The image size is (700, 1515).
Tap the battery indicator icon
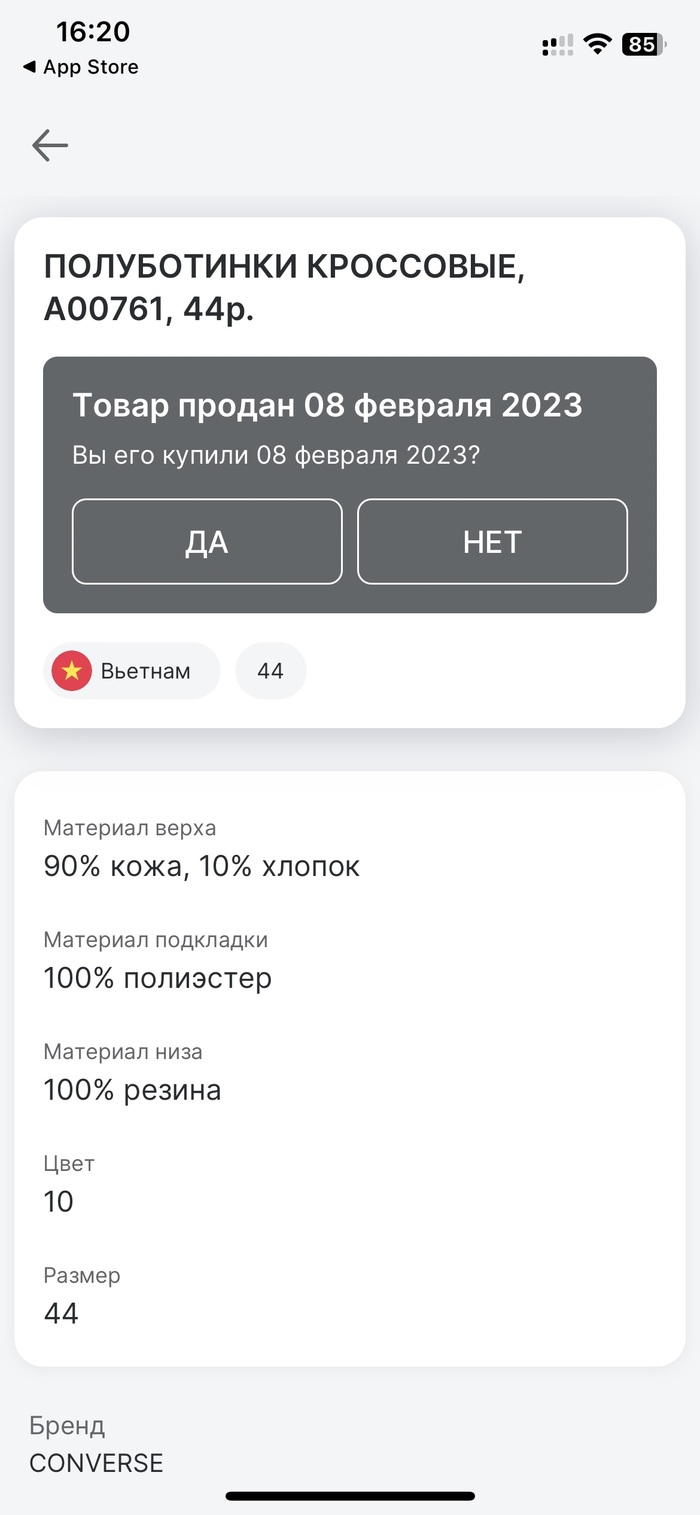coord(644,44)
